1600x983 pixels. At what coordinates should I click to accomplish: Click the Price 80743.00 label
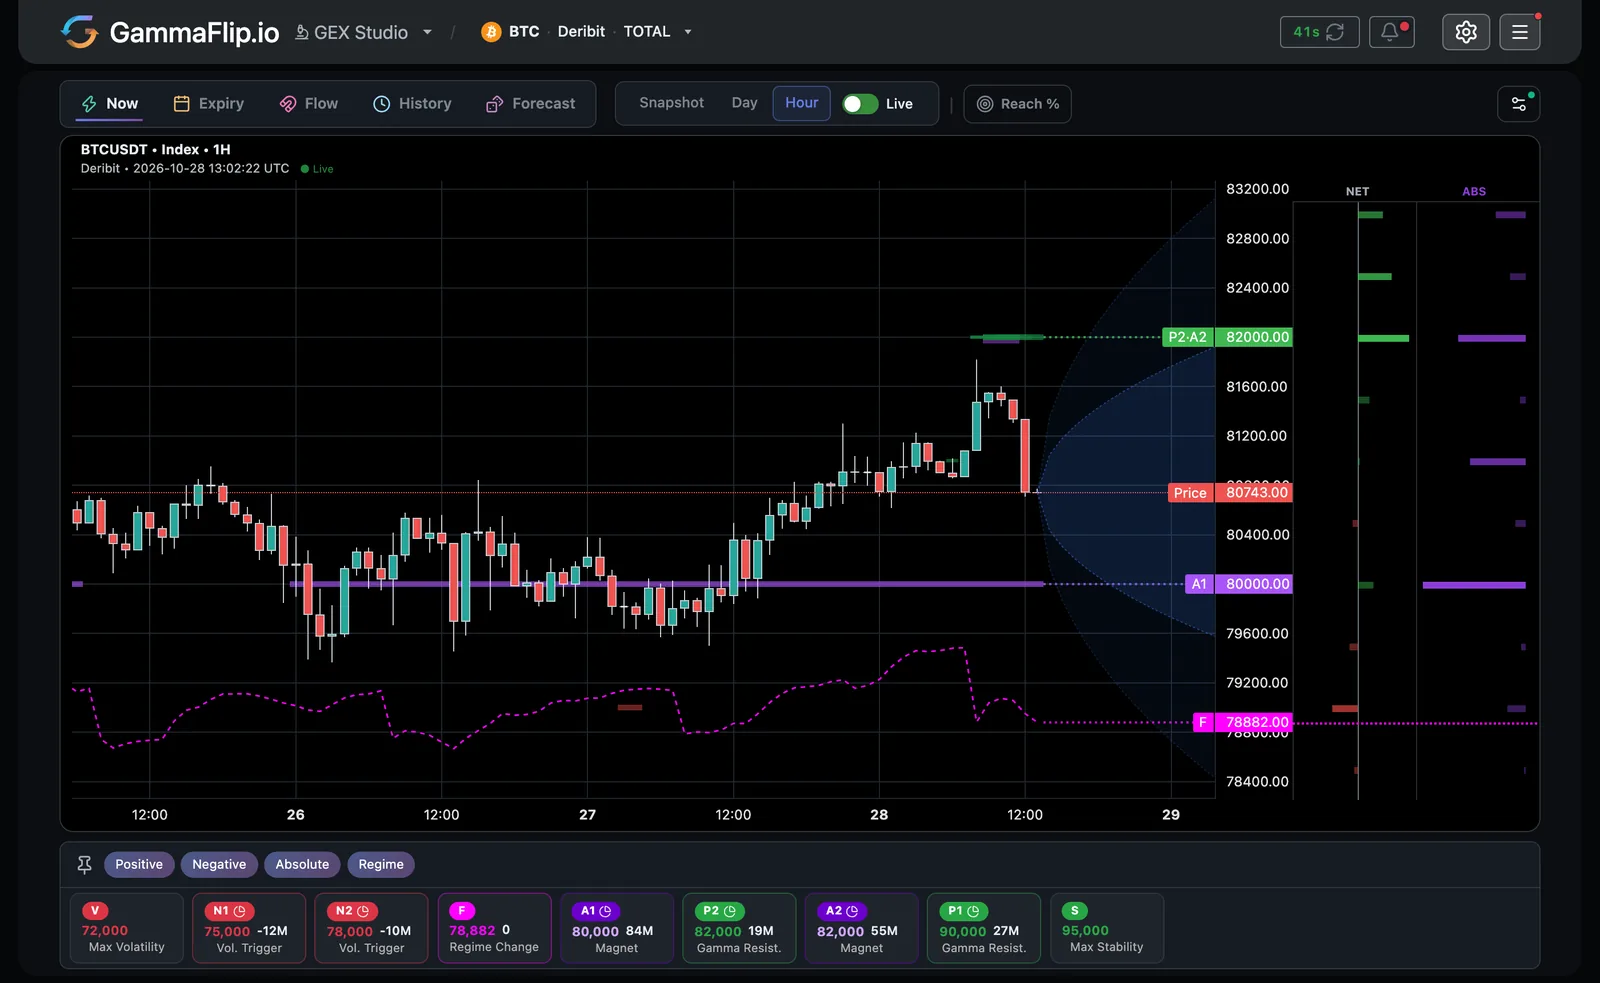click(1230, 492)
